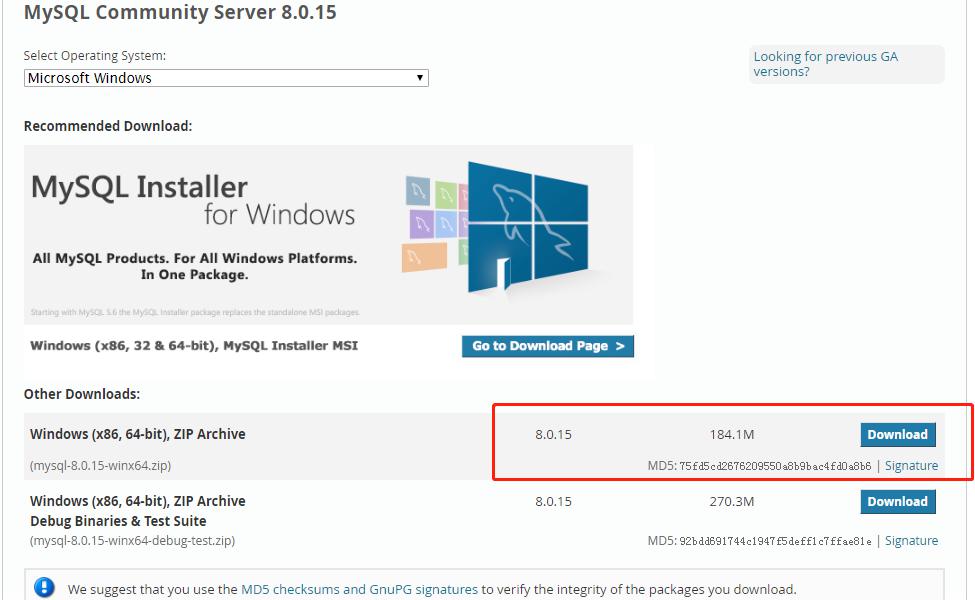Click the (mysql-8.0.15-winx64.zip) filename text

[x=100, y=465]
